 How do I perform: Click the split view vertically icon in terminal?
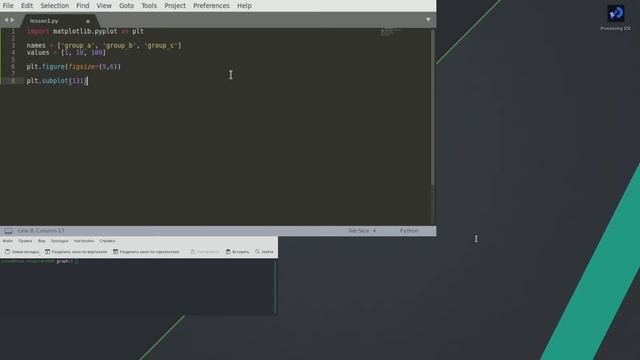tap(47, 252)
